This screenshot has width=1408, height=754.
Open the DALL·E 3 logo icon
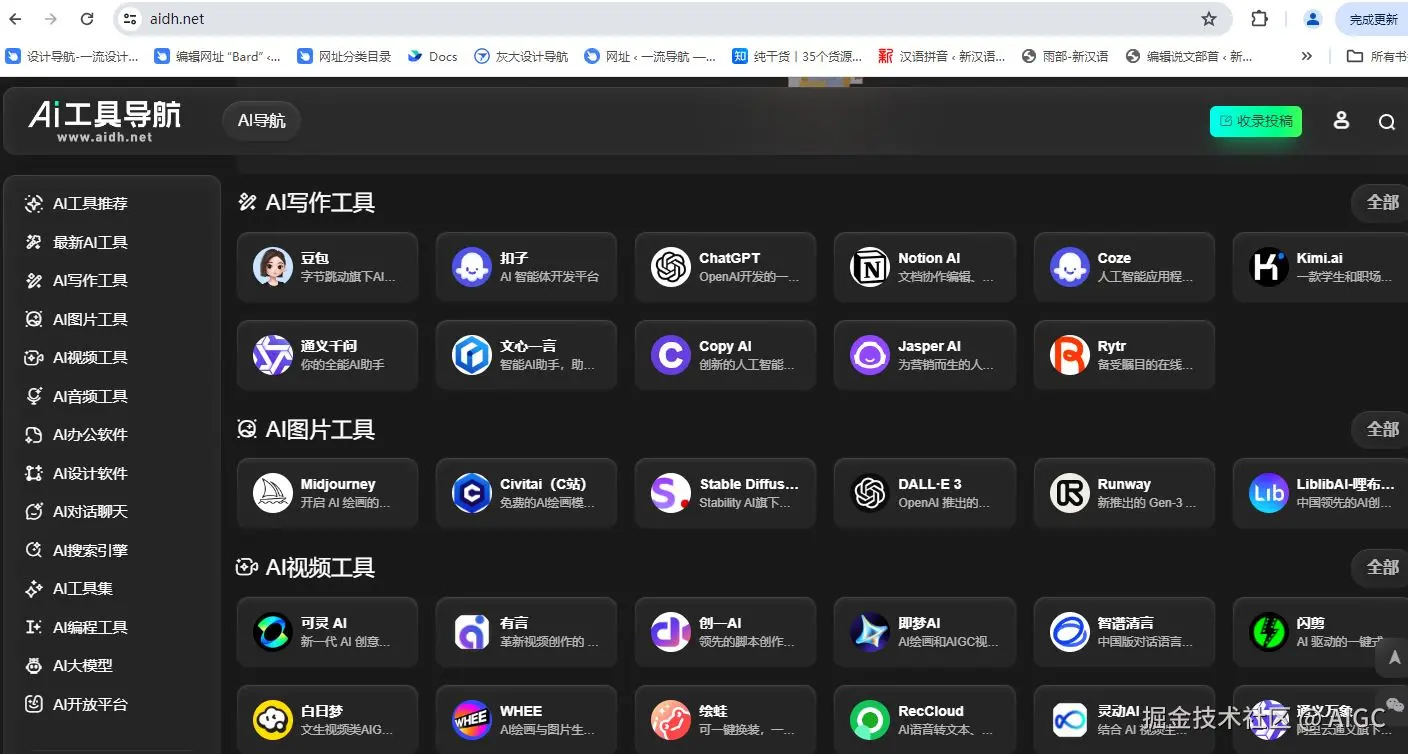pos(869,493)
